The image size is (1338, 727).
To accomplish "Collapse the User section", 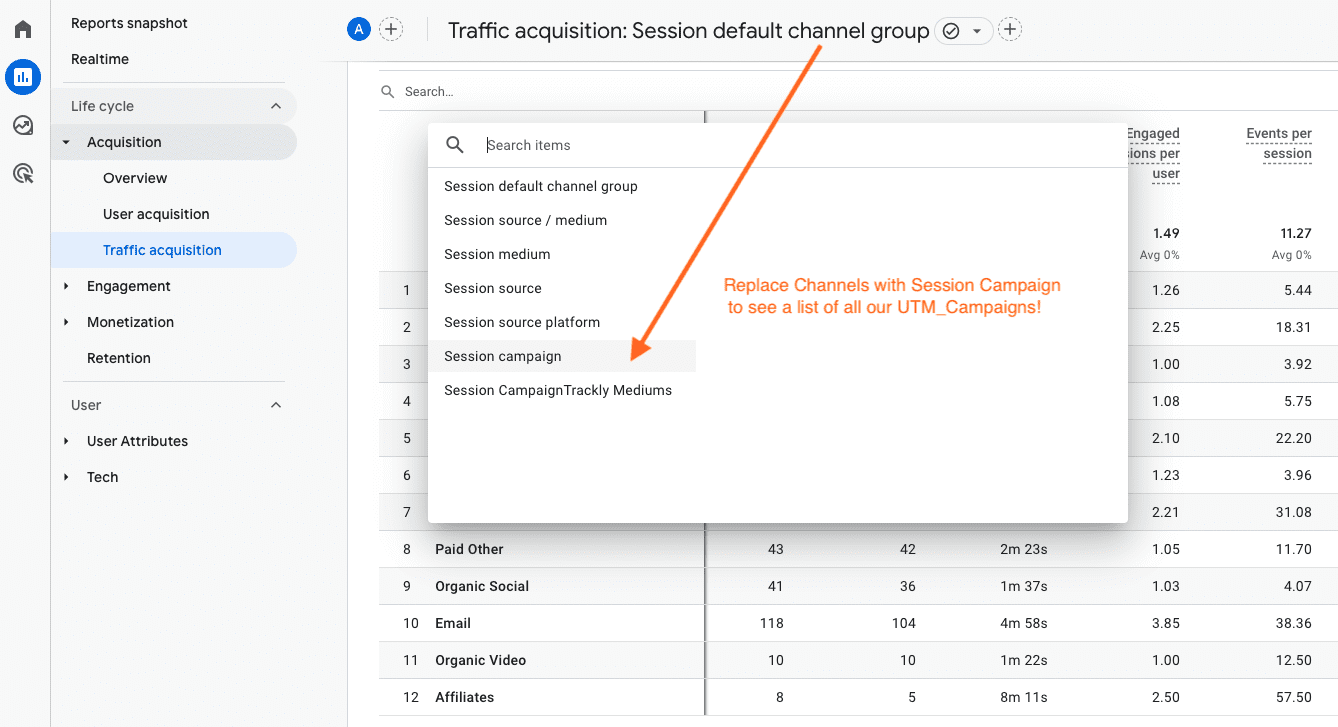I will (276, 405).
